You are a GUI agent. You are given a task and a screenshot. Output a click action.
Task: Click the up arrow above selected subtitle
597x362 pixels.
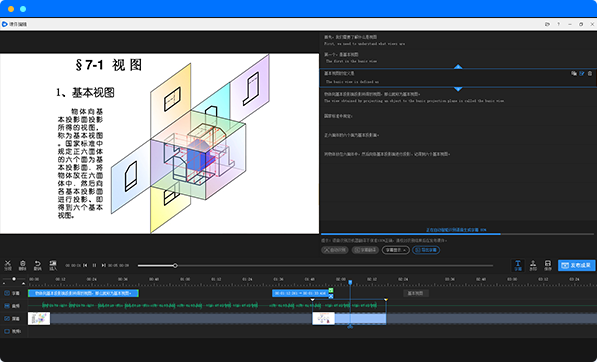458,67
